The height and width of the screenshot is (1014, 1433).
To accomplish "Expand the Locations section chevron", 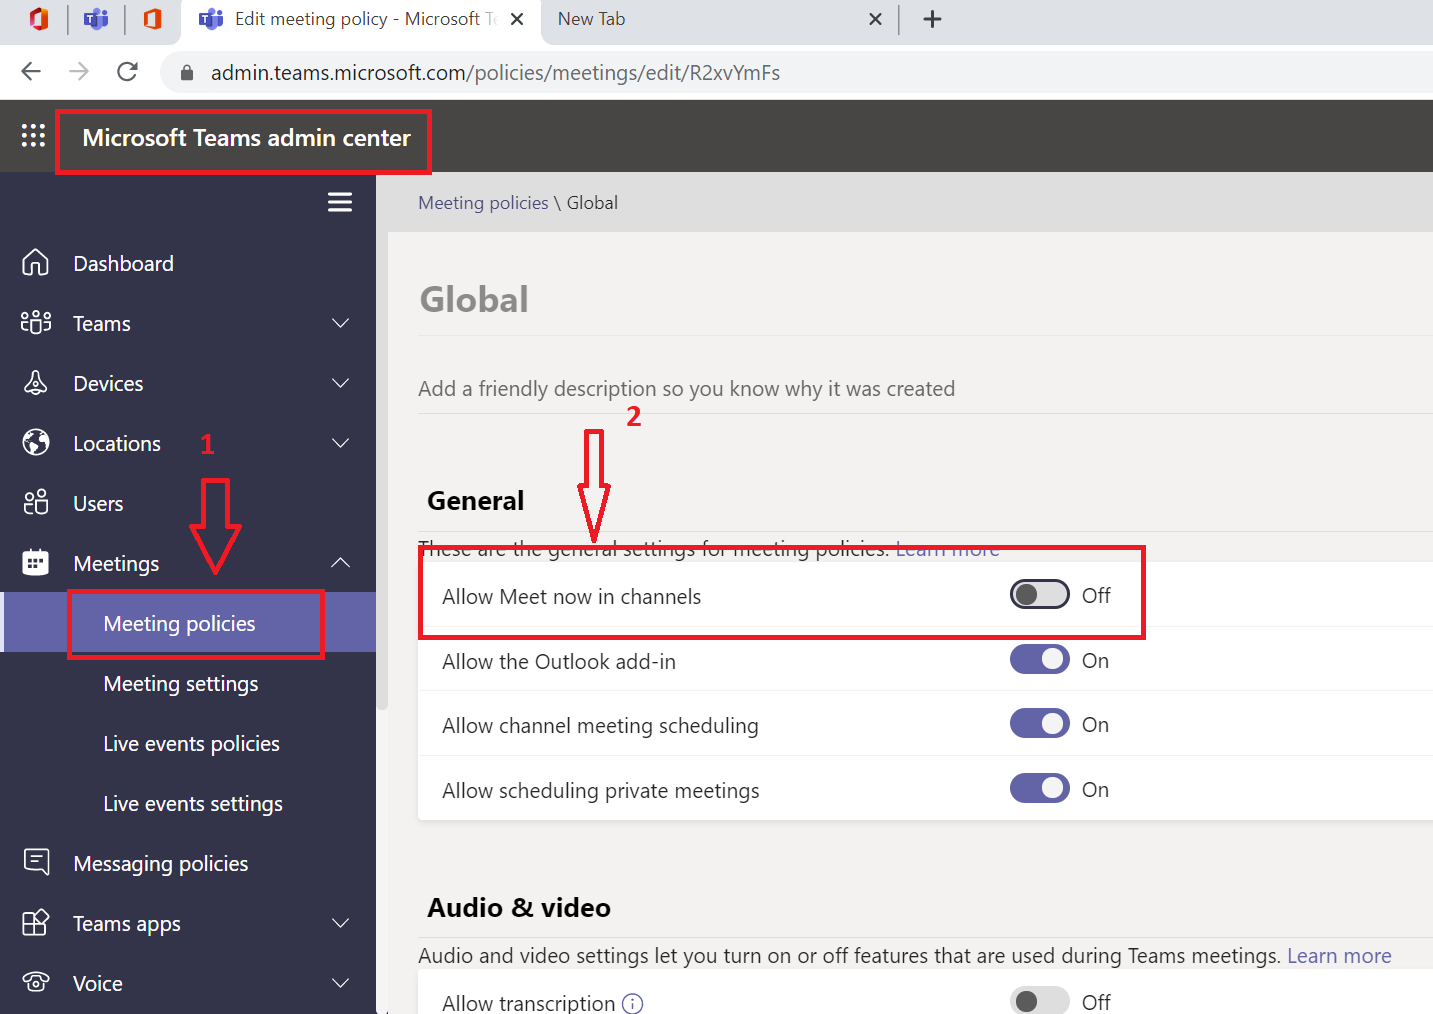I will [x=340, y=443].
